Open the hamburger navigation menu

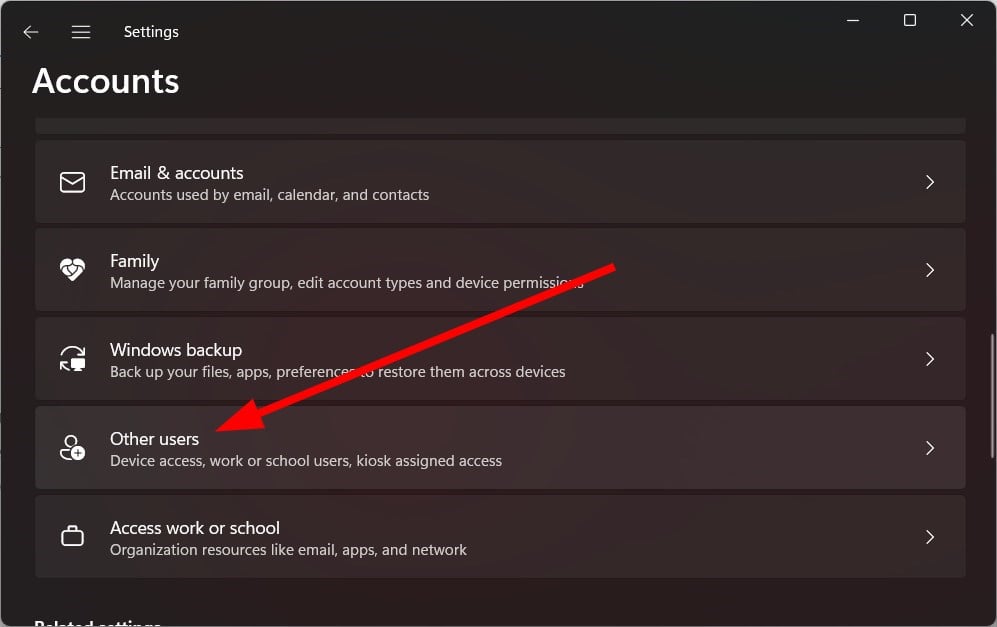click(x=81, y=32)
